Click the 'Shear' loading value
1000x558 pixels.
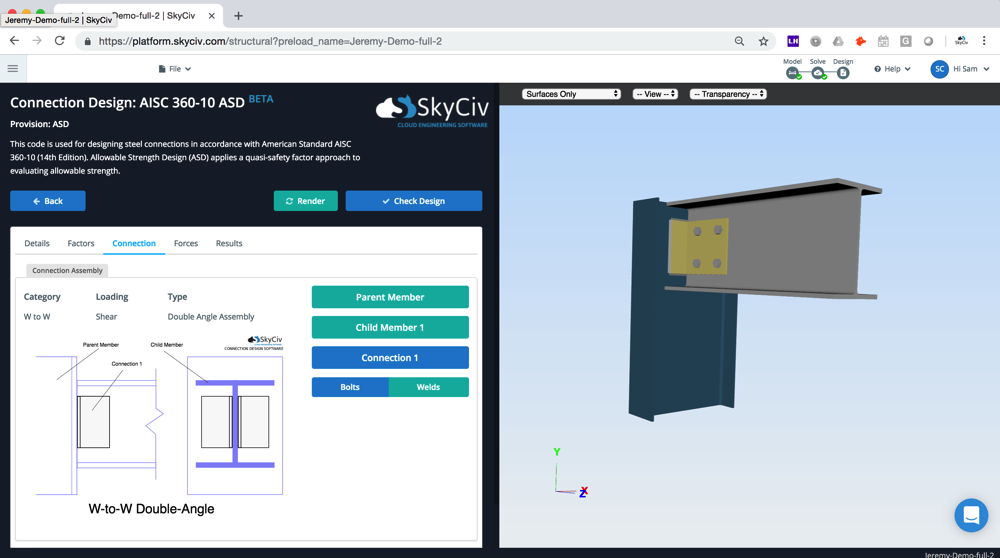click(106, 316)
